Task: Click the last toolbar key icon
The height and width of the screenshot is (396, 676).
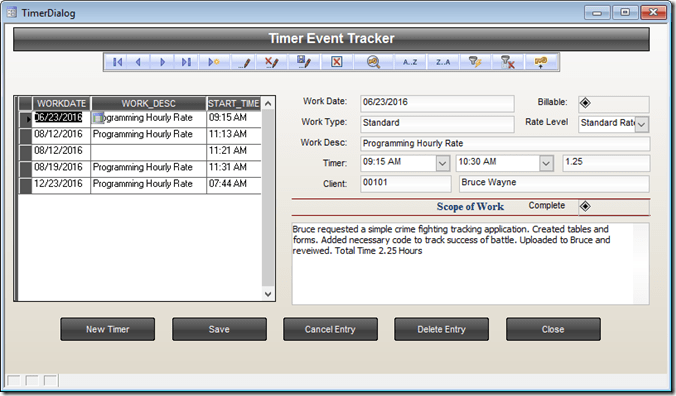Action: (x=541, y=62)
